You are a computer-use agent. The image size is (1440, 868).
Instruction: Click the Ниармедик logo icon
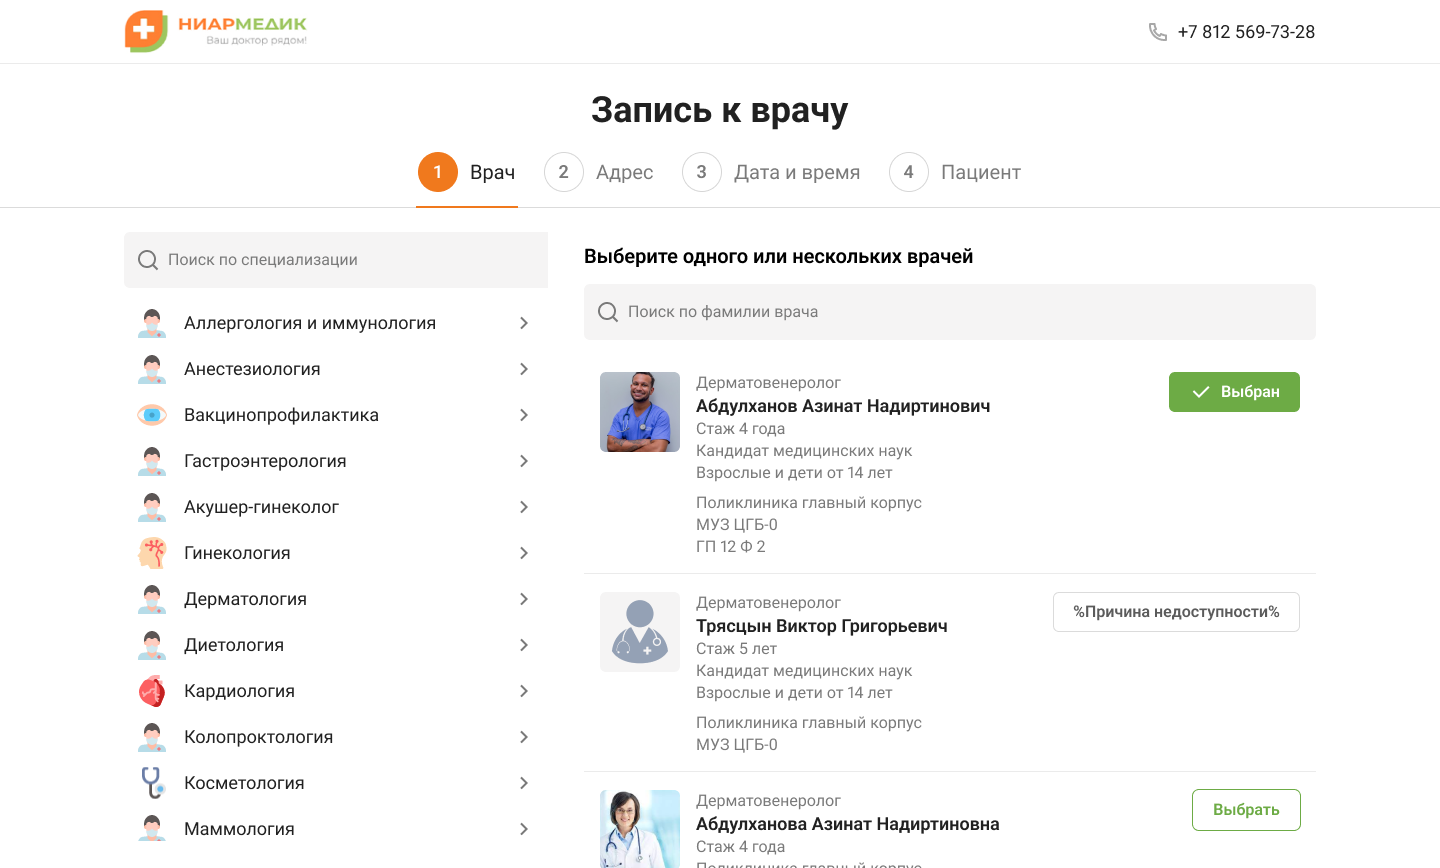point(146,31)
